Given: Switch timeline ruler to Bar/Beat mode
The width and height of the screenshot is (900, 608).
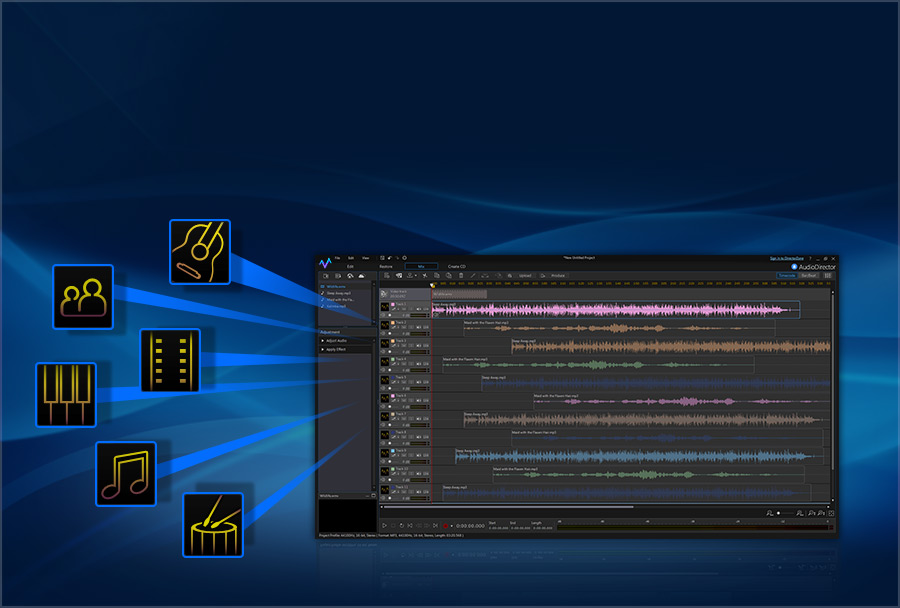Looking at the screenshot, I should point(808,276).
